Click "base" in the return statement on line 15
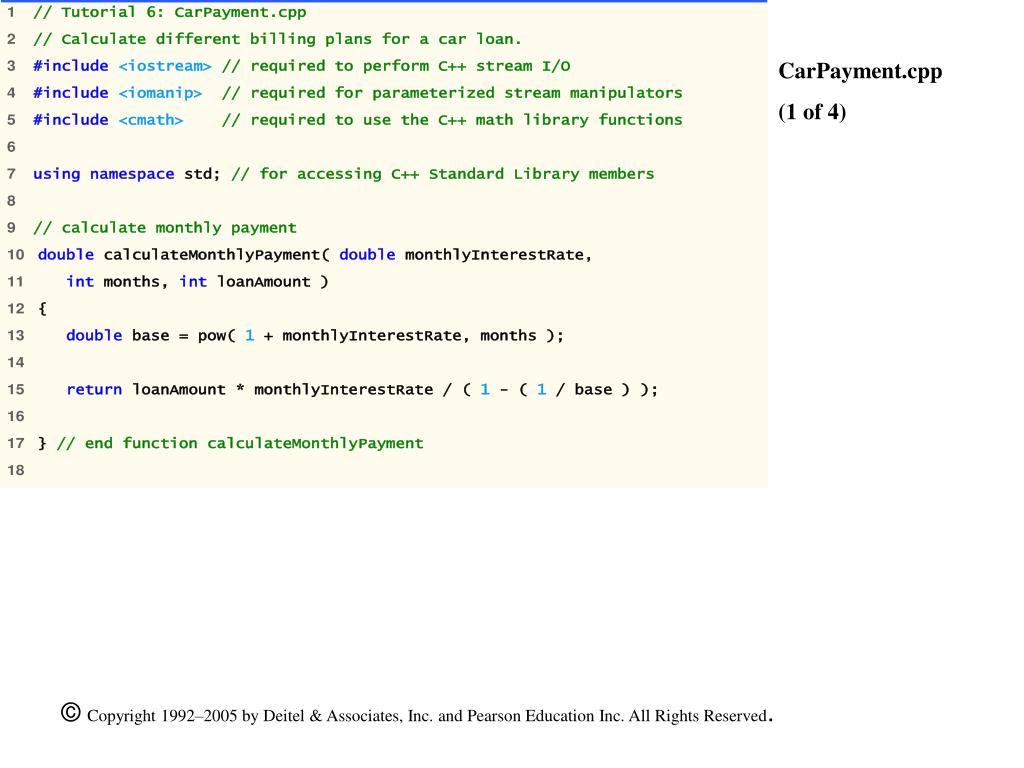The width and height of the screenshot is (1024, 768). 593,390
